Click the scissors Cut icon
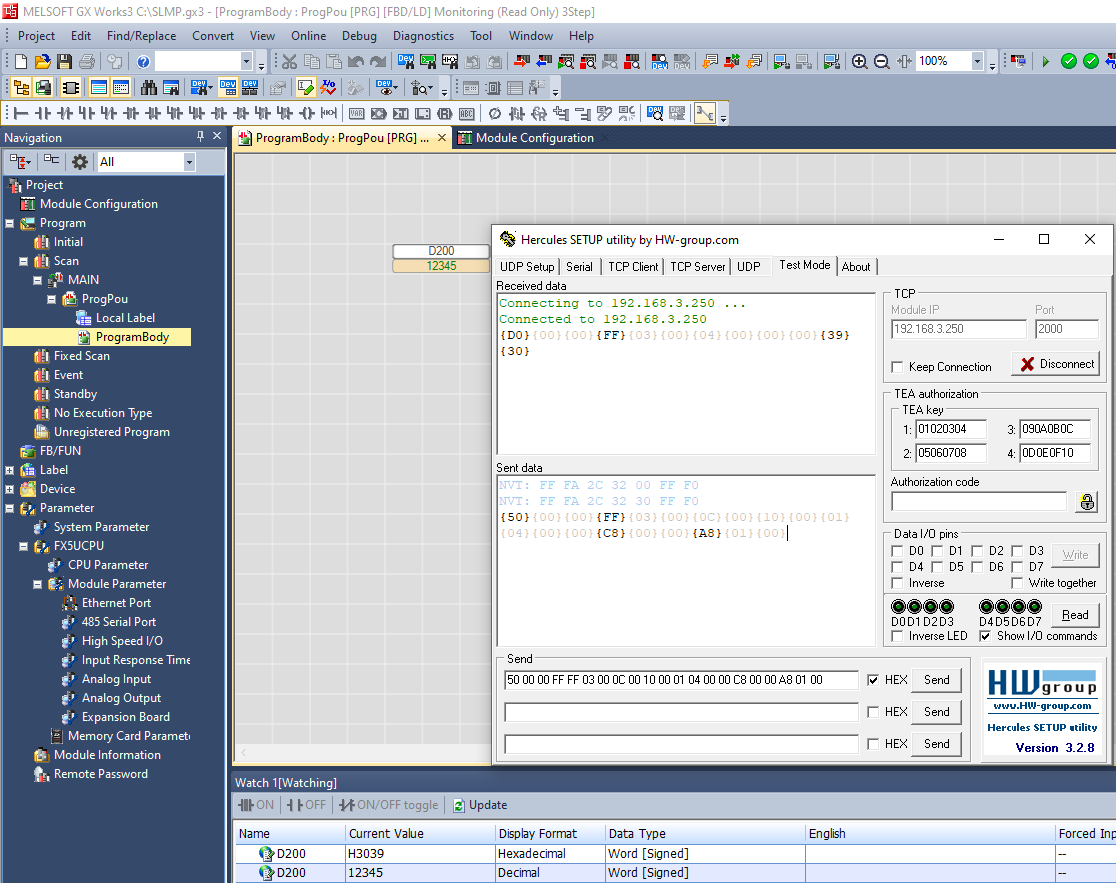The height and width of the screenshot is (883, 1116). click(289, 62)
